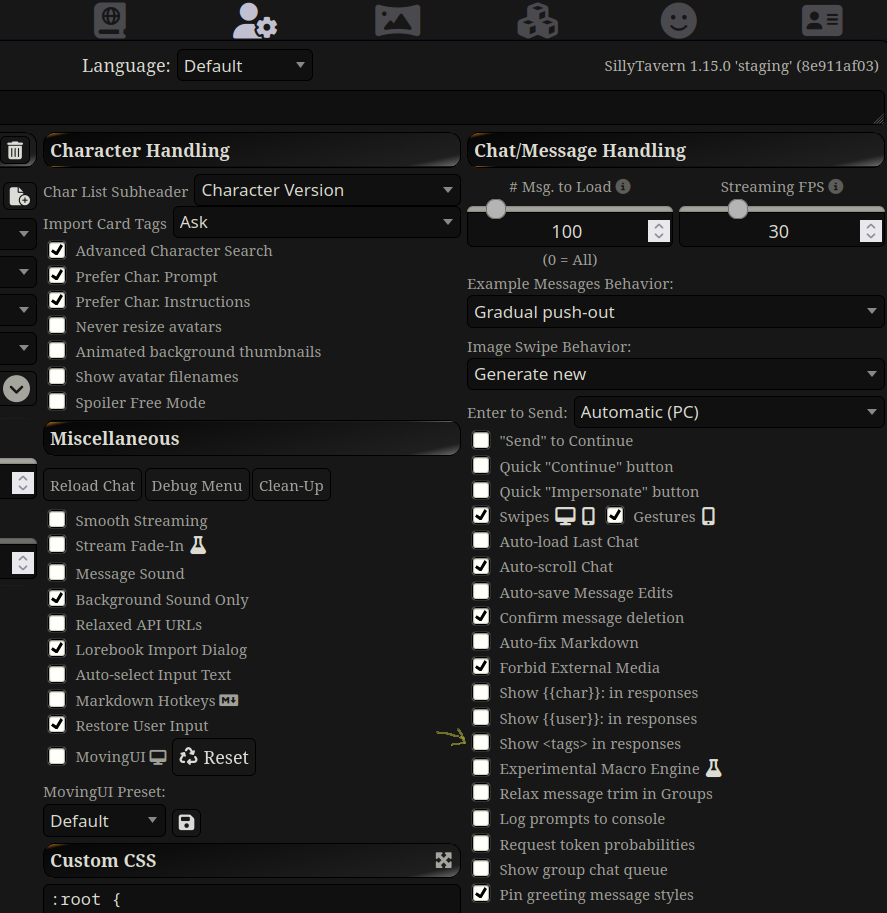Open Image Swipe Behavior dropdown
Image resolution: width=887 pixels, height=913 pixels.
pyautogui.click(x=676, y=374)
